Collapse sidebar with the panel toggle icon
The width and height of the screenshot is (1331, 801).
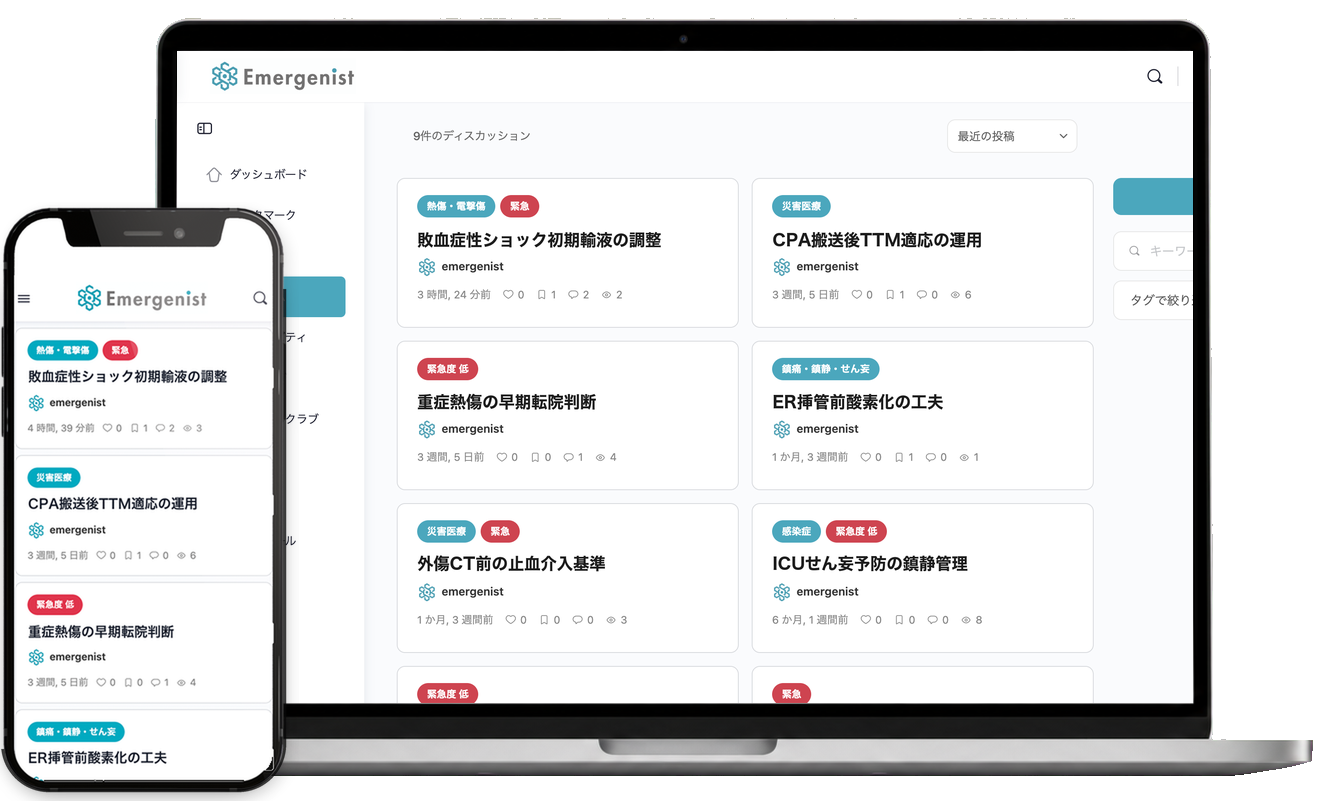(x=204, y=128)
